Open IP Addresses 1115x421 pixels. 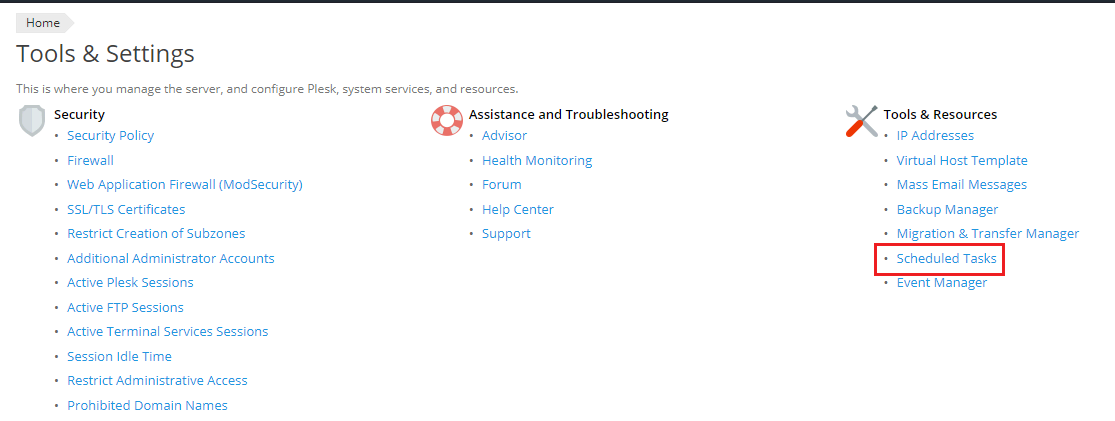click(x=935, y=136)
